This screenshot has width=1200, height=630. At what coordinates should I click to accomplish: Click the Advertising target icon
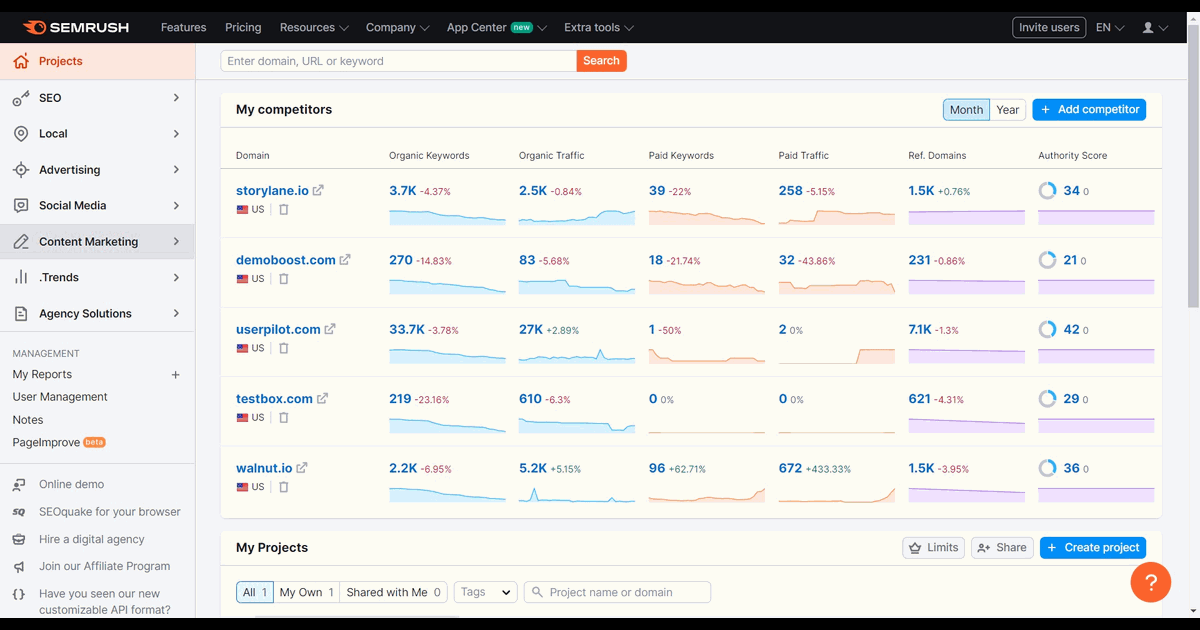tap(21, 170)
